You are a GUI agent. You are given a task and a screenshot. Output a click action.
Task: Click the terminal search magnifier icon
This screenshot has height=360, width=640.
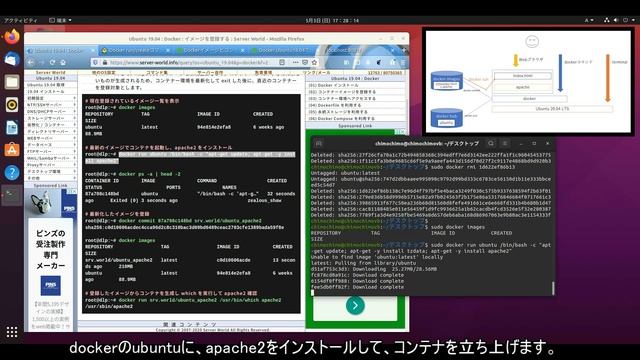491,143
